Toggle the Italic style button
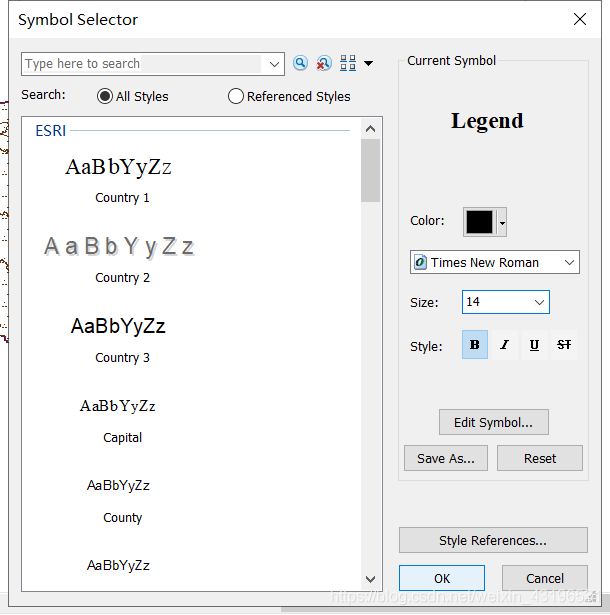The height and width of the screenshot is (615, 610). [504, 344]
